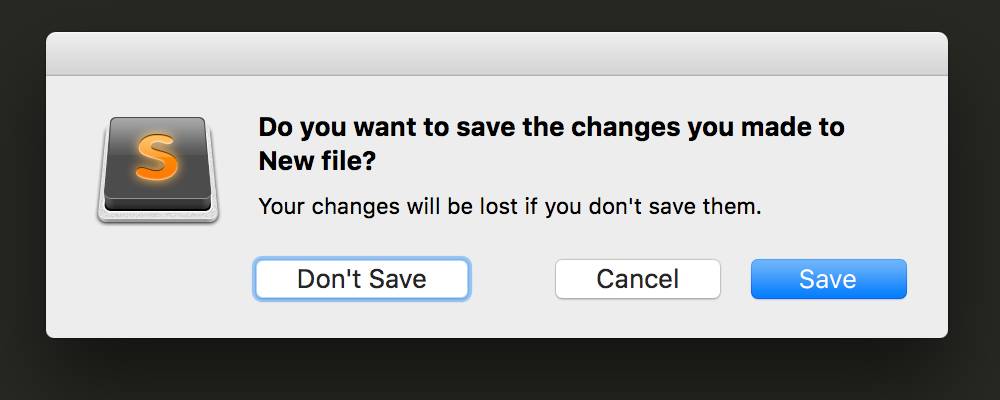
Task: Click the gap between Cancel and Save buttons
Action: (736, 279)
